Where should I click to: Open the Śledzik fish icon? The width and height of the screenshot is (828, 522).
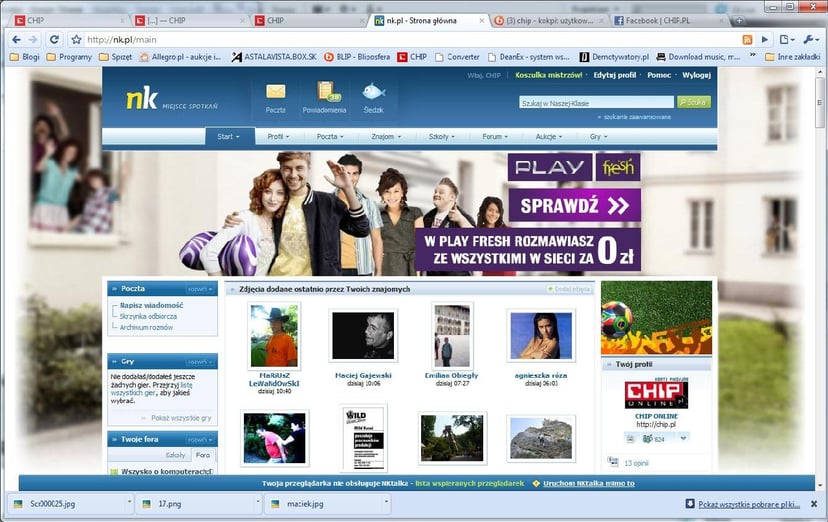[x=373, y=96]
